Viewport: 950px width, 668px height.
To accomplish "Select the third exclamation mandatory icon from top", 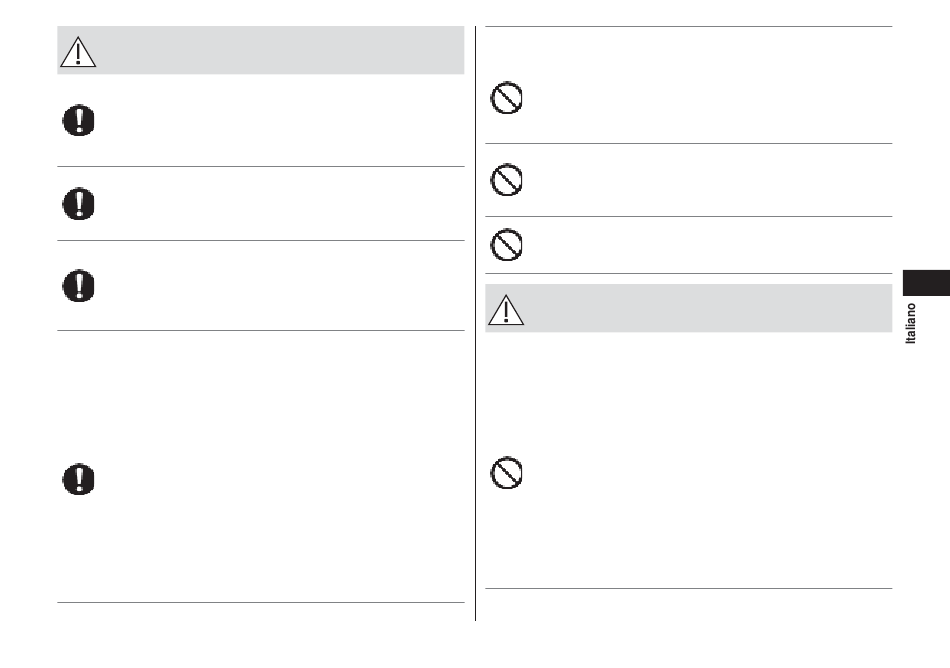I will (x=79, y=285).
